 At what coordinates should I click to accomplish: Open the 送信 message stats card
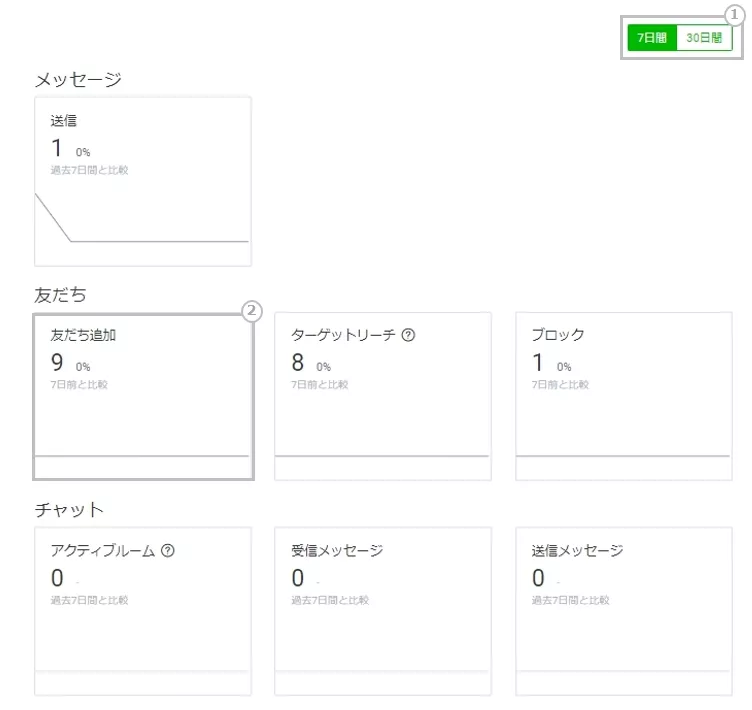[x=142, y=181]
